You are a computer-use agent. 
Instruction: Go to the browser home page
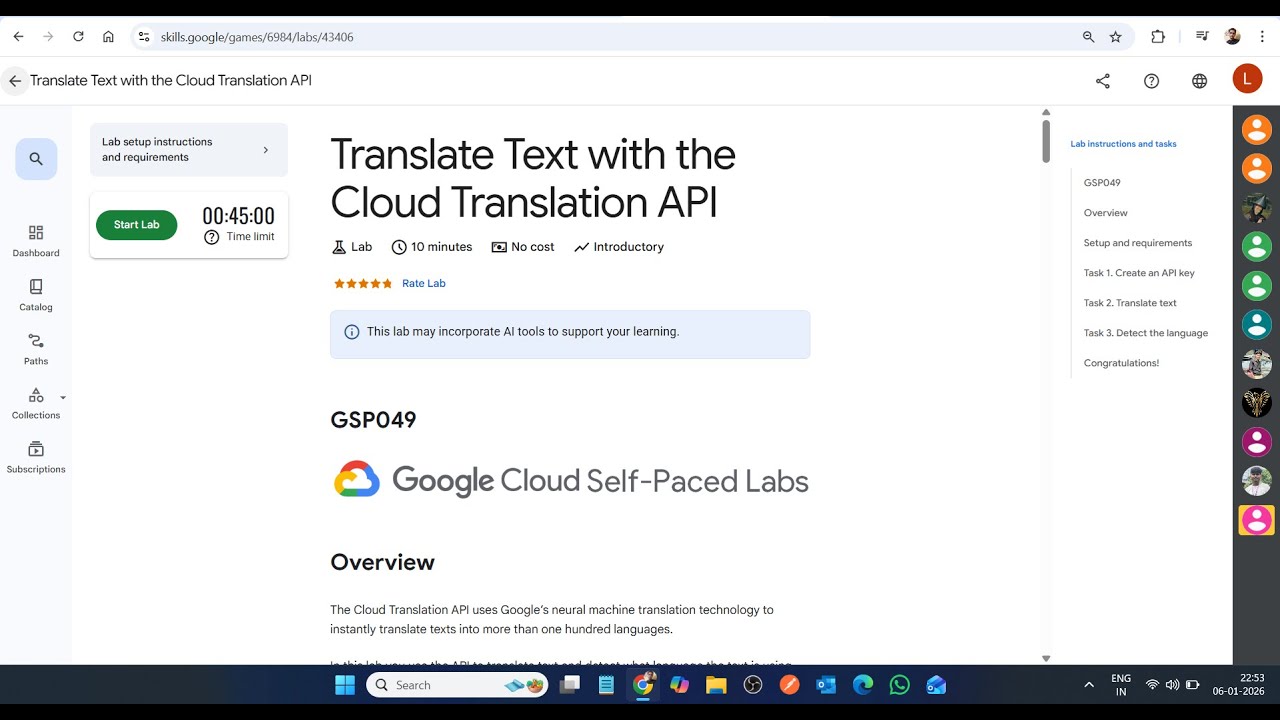[x=108, y=37]
